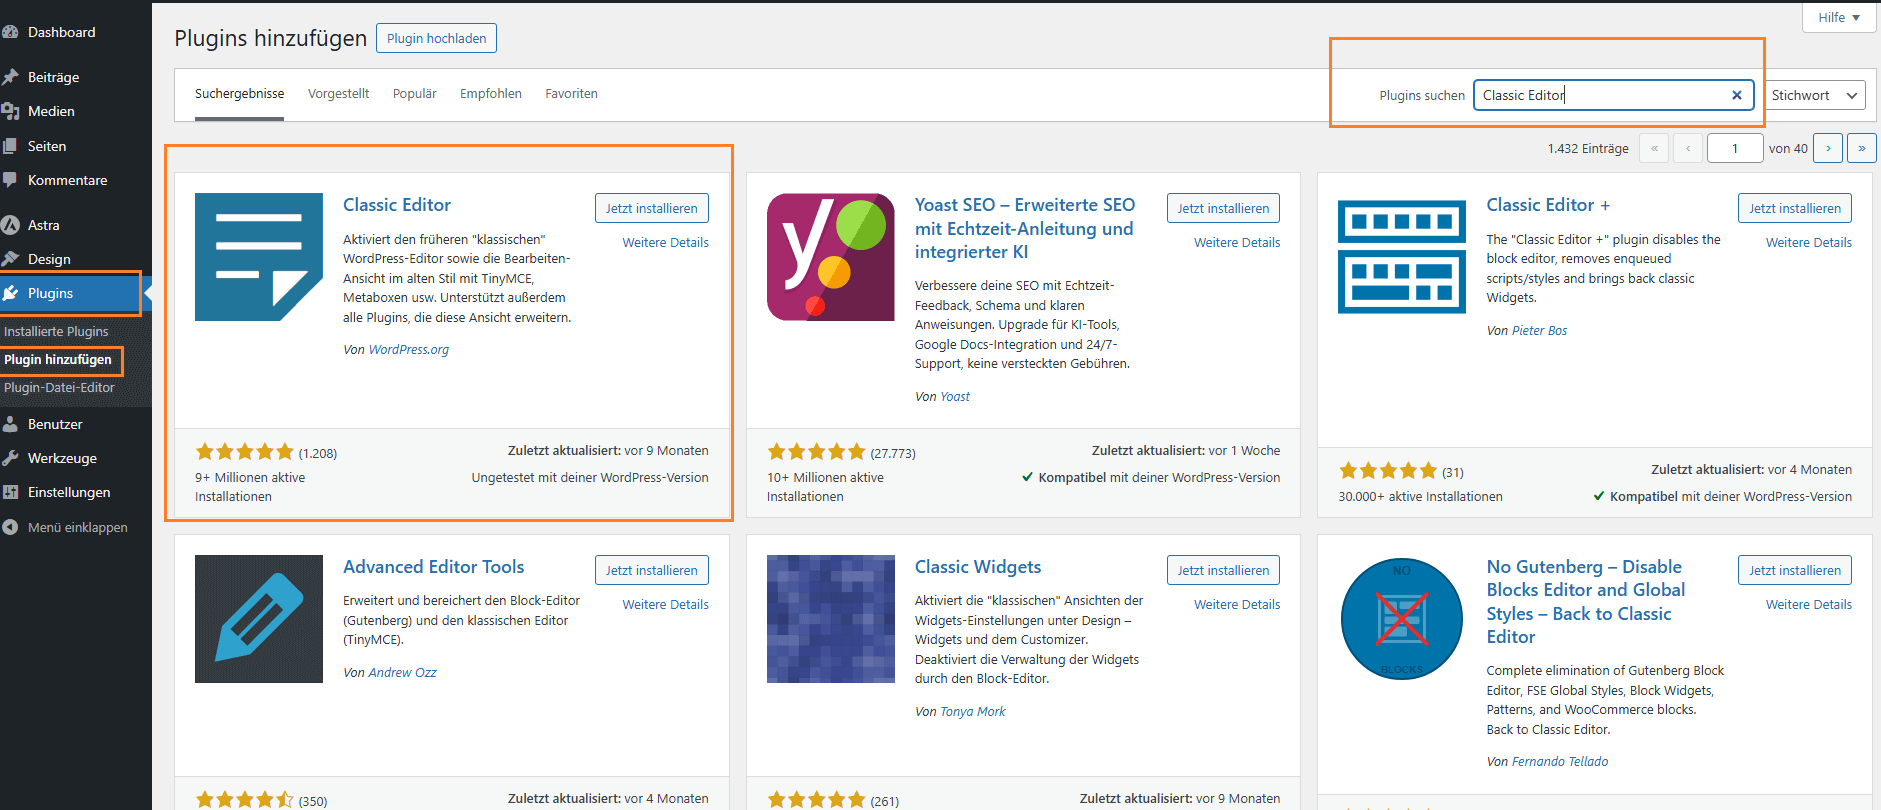
Task: Open Installierte Plugins submenu item
Action: [x=56, y=331]
